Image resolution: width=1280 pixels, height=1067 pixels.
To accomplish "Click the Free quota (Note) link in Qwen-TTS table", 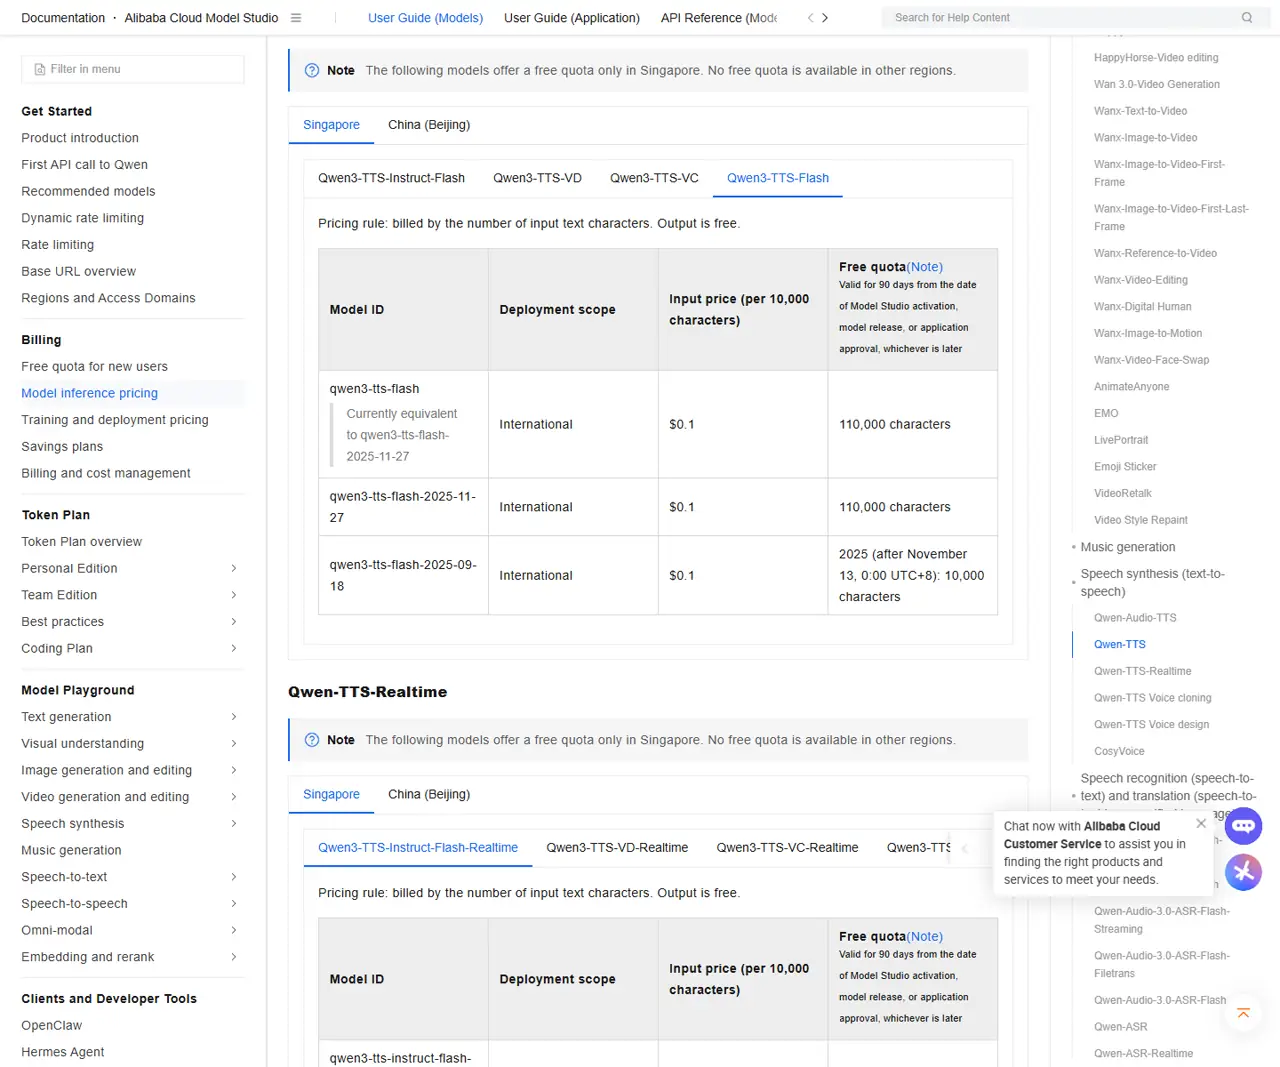I will 925,267.
